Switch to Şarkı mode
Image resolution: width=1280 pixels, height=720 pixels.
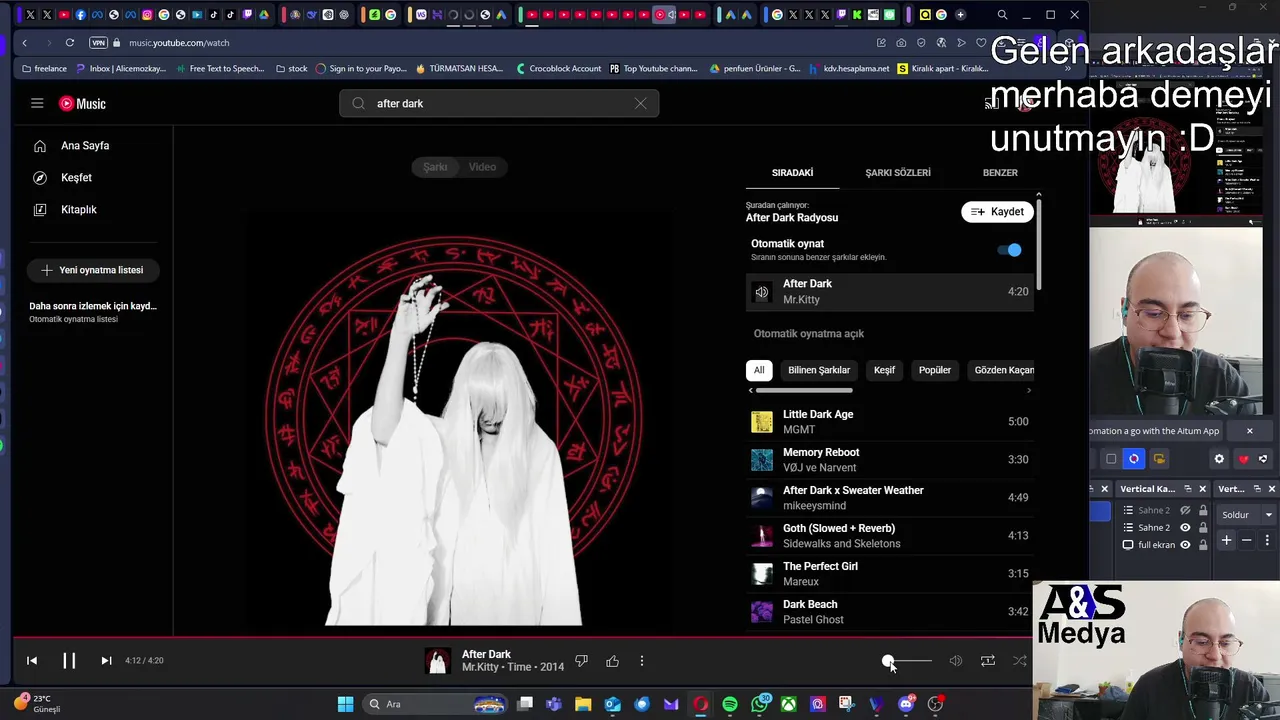coord(435,167)
